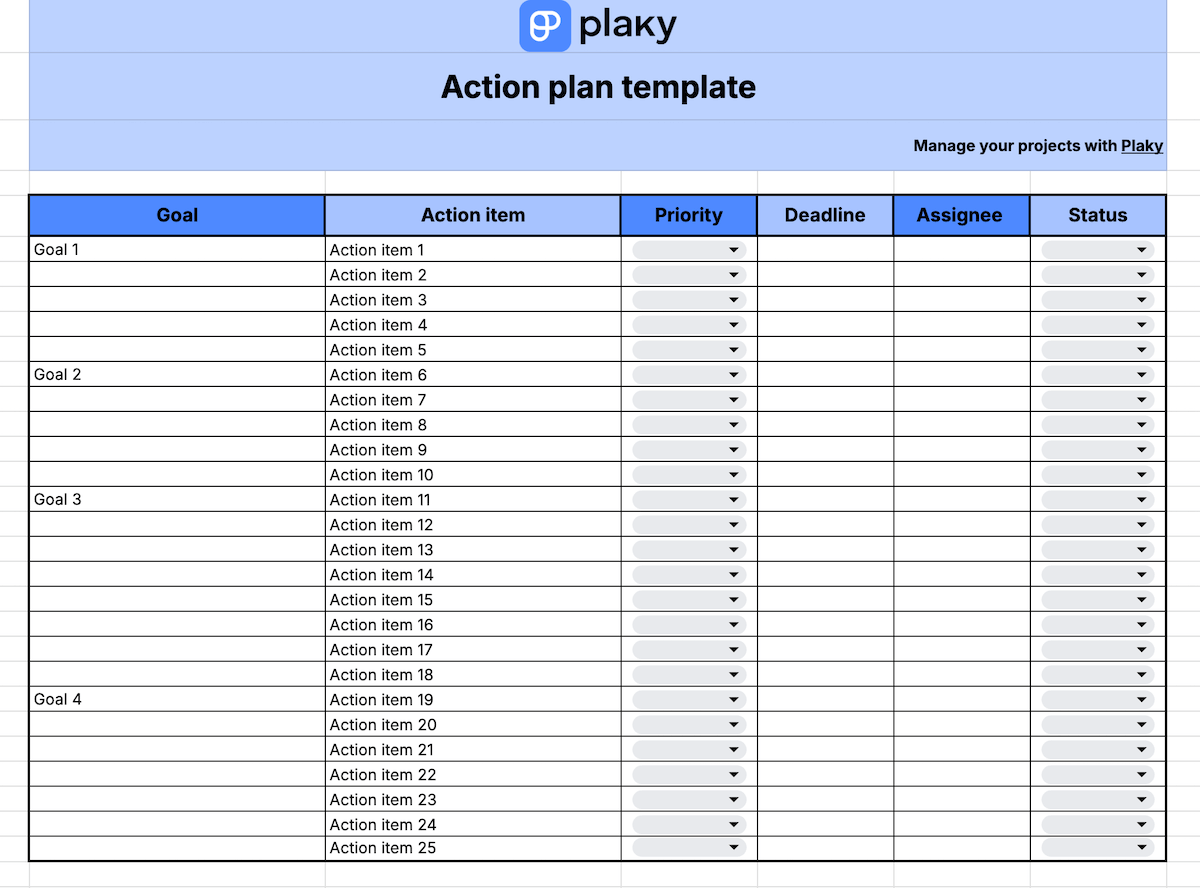Screen dimensions: 1200x888
Task: Select the Goal 3 cell
Action: click(x=177, y=500)
